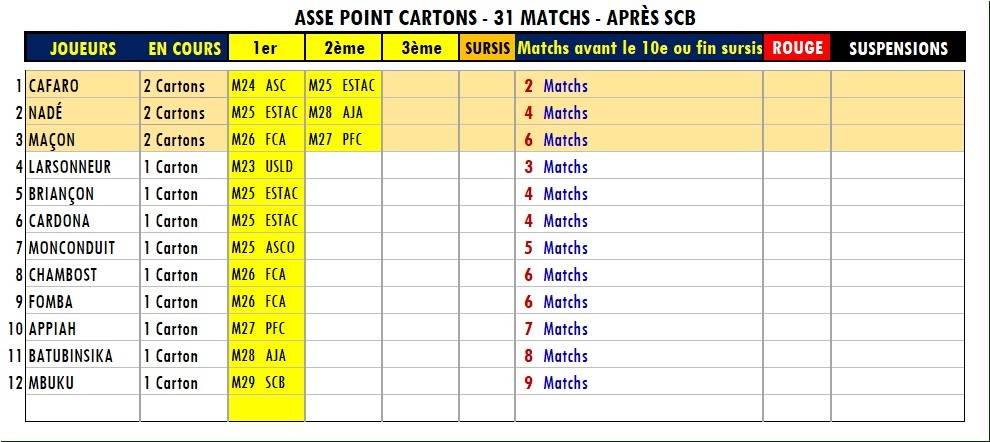The height and width of the screenshot is (442, 990).
Task: Select the 2ème column header
Action: 343,48
